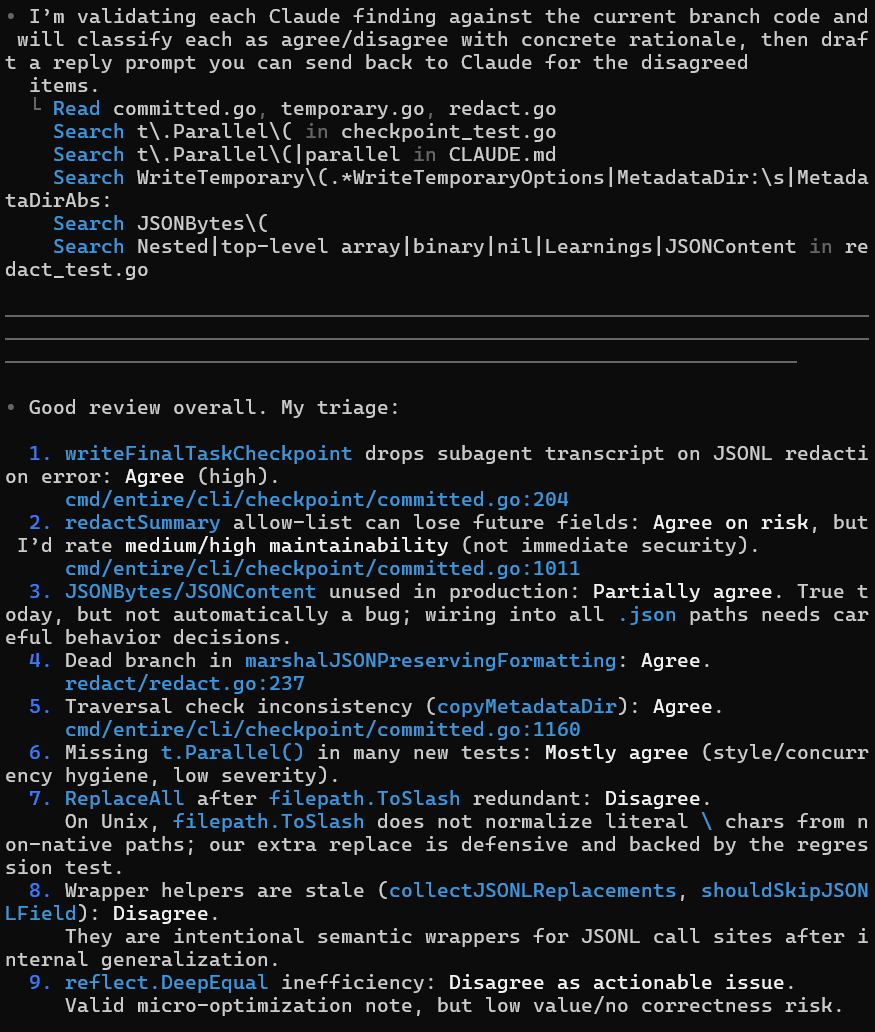Click 'Disagree as actionable issue' in item 9

(x=617, y=983)
